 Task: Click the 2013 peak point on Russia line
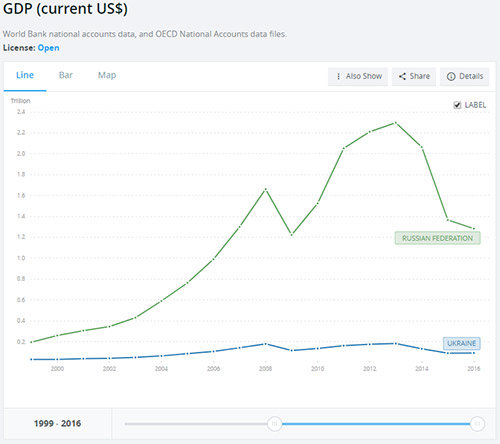pos(396,123)
